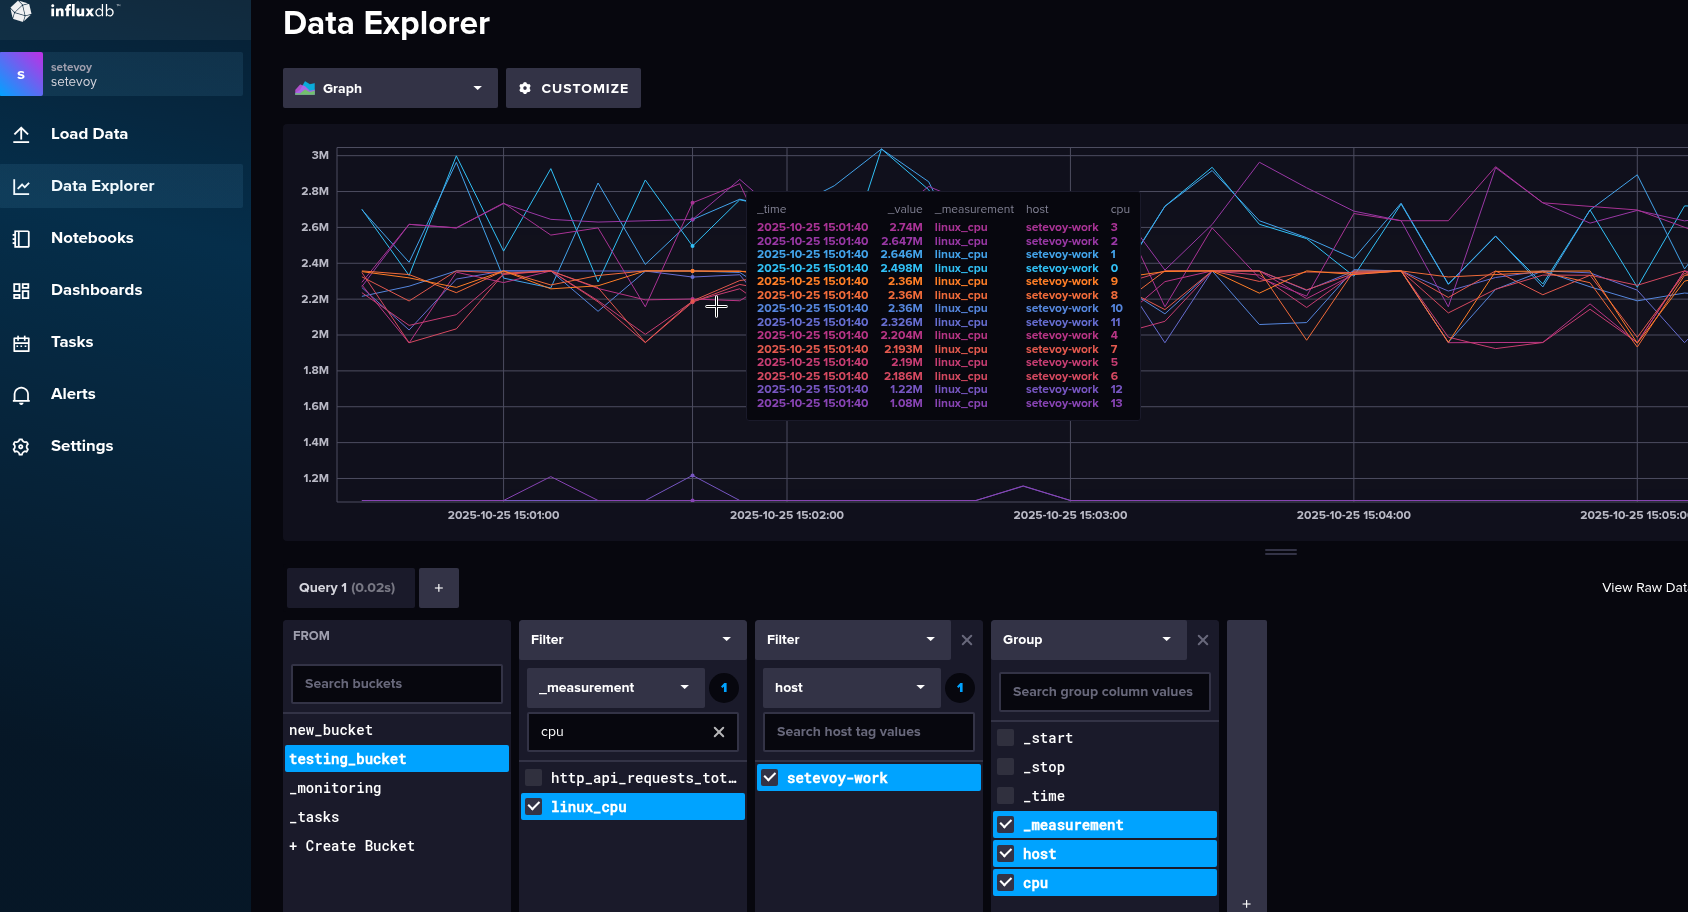1688x912 pixels.
Task: Open Load Data upload icon
Action: (x=21, y=134)
